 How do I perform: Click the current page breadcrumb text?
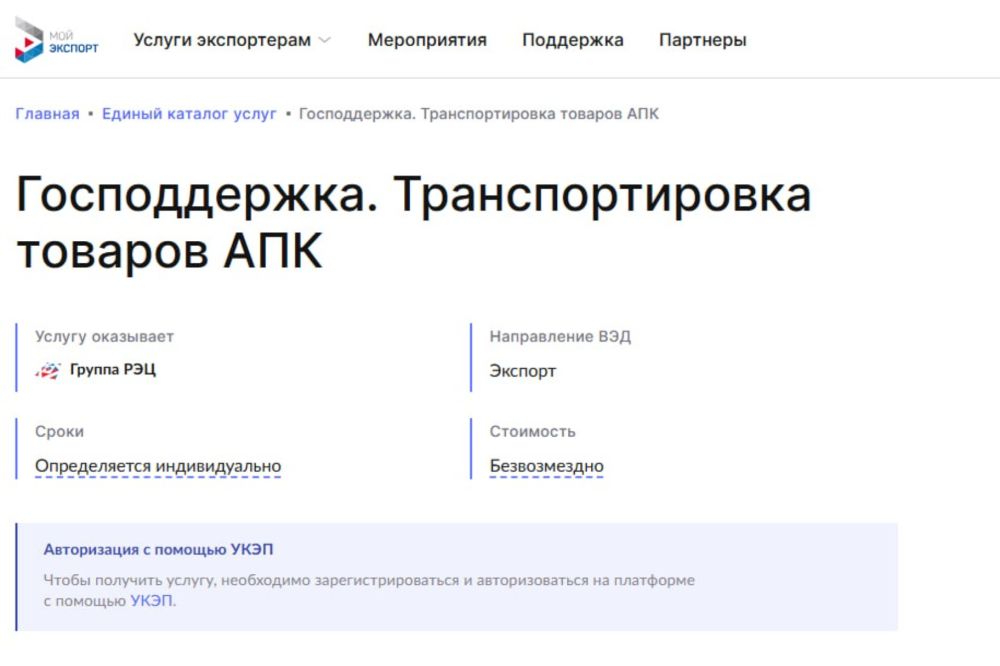point(479,113)
